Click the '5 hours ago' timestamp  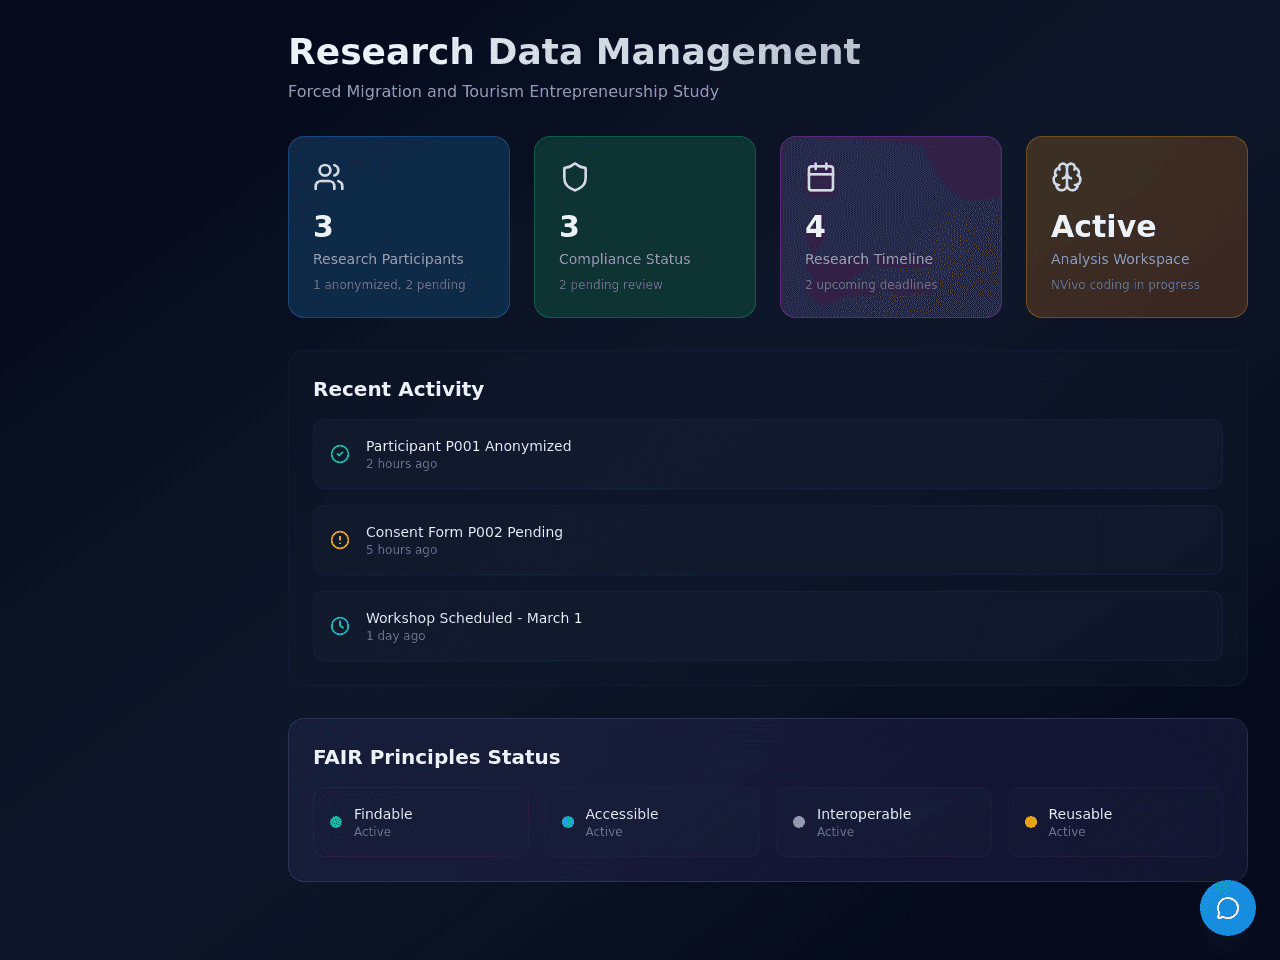click(x=401, y=550)
